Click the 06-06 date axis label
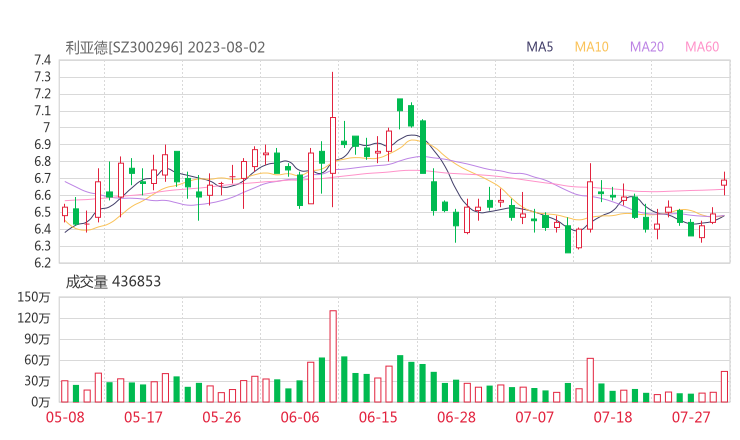This screenshot has height=440, width=740. tap(300, 417)
